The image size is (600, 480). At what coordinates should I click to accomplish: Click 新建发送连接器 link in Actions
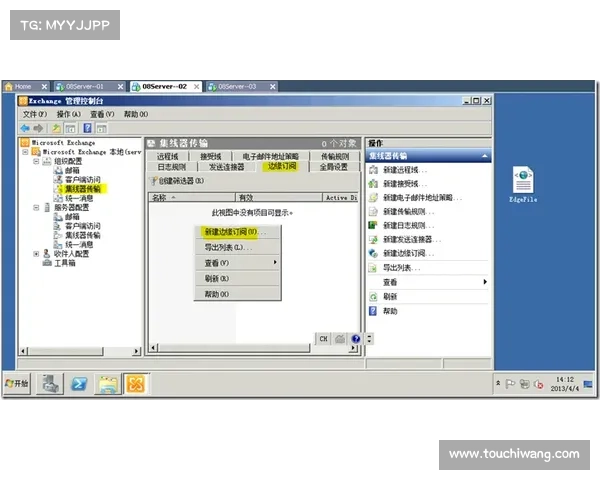pyautogui.click(x=412, y=240)
